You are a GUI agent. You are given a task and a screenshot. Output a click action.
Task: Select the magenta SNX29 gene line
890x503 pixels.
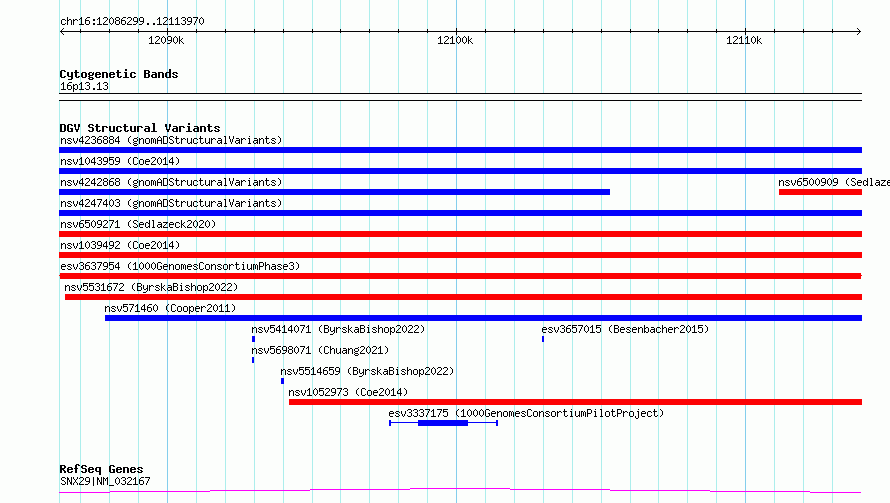tap(460, 490)
